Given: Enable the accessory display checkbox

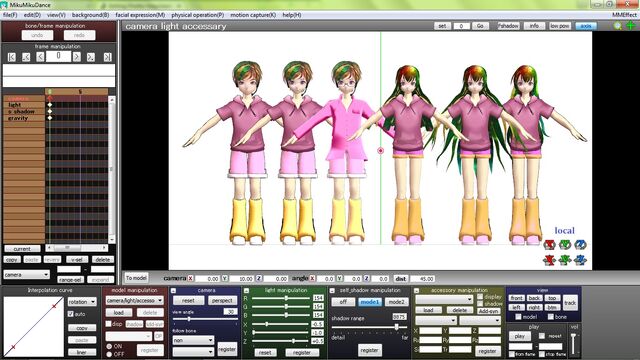Looking at the screenshot, I should (x=480, y=297).
